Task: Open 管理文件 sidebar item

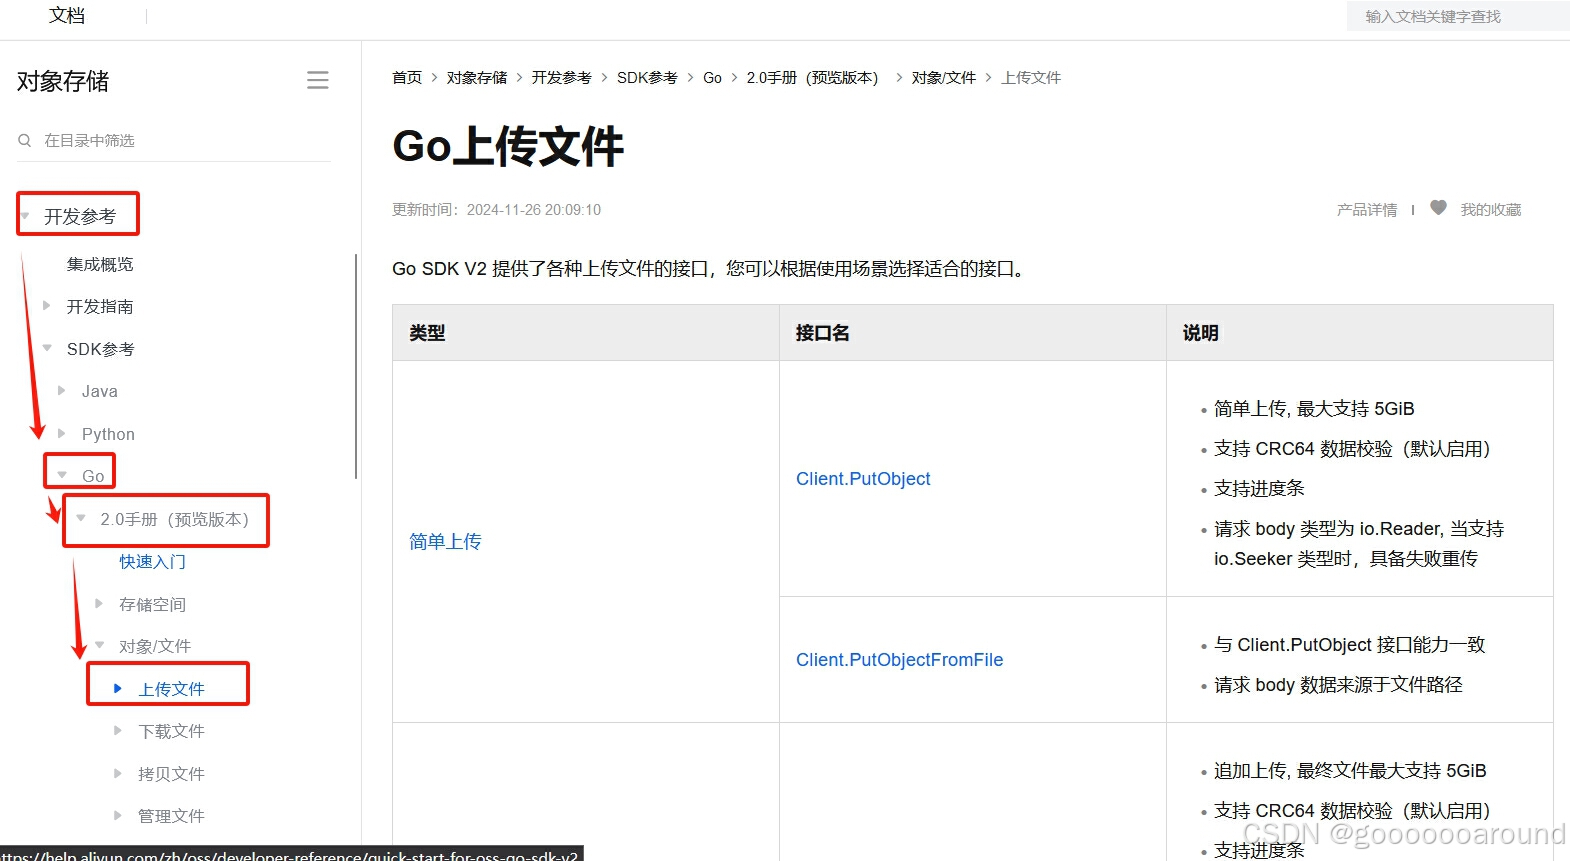Action: click(171, 816)
